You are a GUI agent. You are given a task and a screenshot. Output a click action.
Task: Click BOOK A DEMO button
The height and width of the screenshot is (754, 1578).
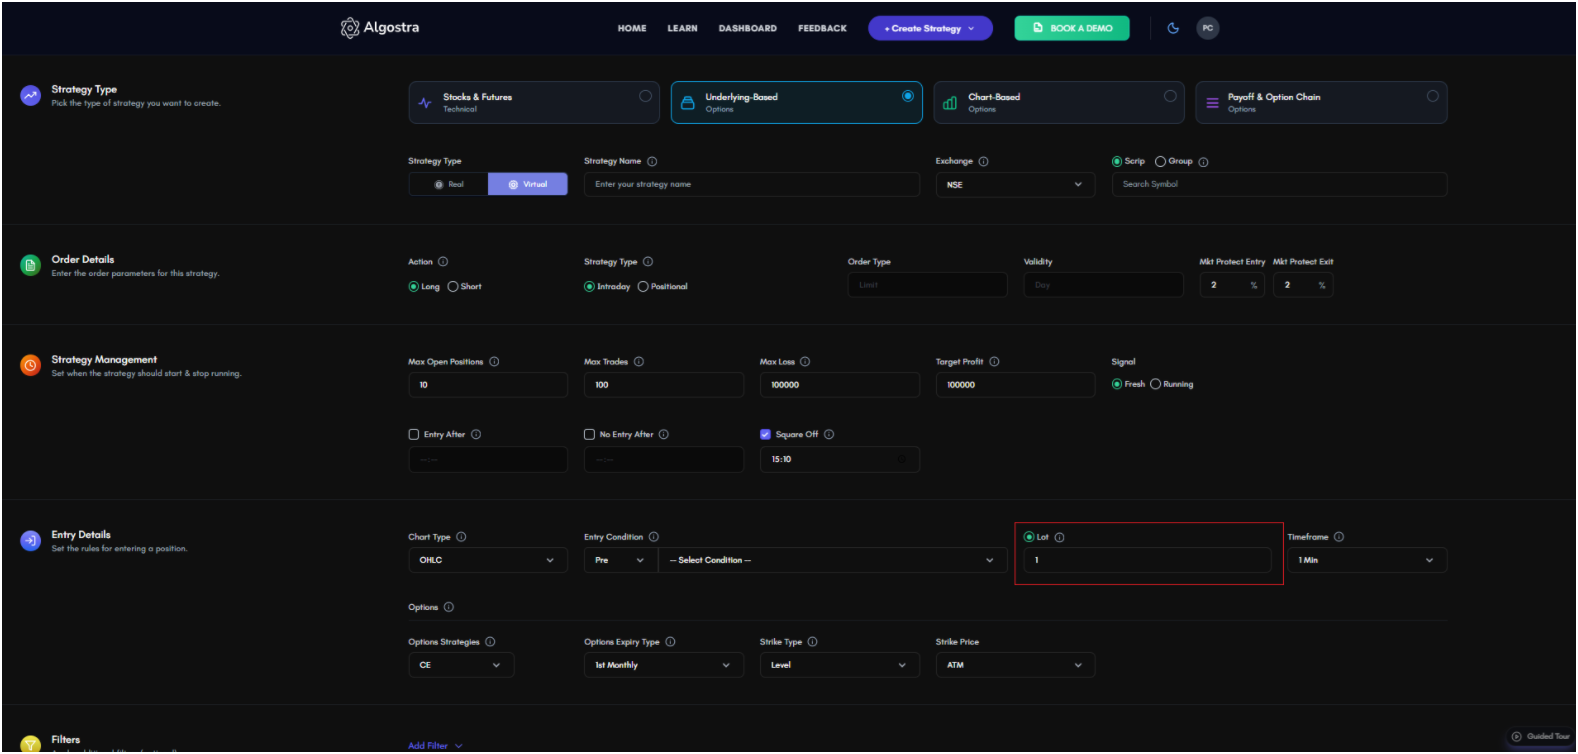pos(1072,28)
